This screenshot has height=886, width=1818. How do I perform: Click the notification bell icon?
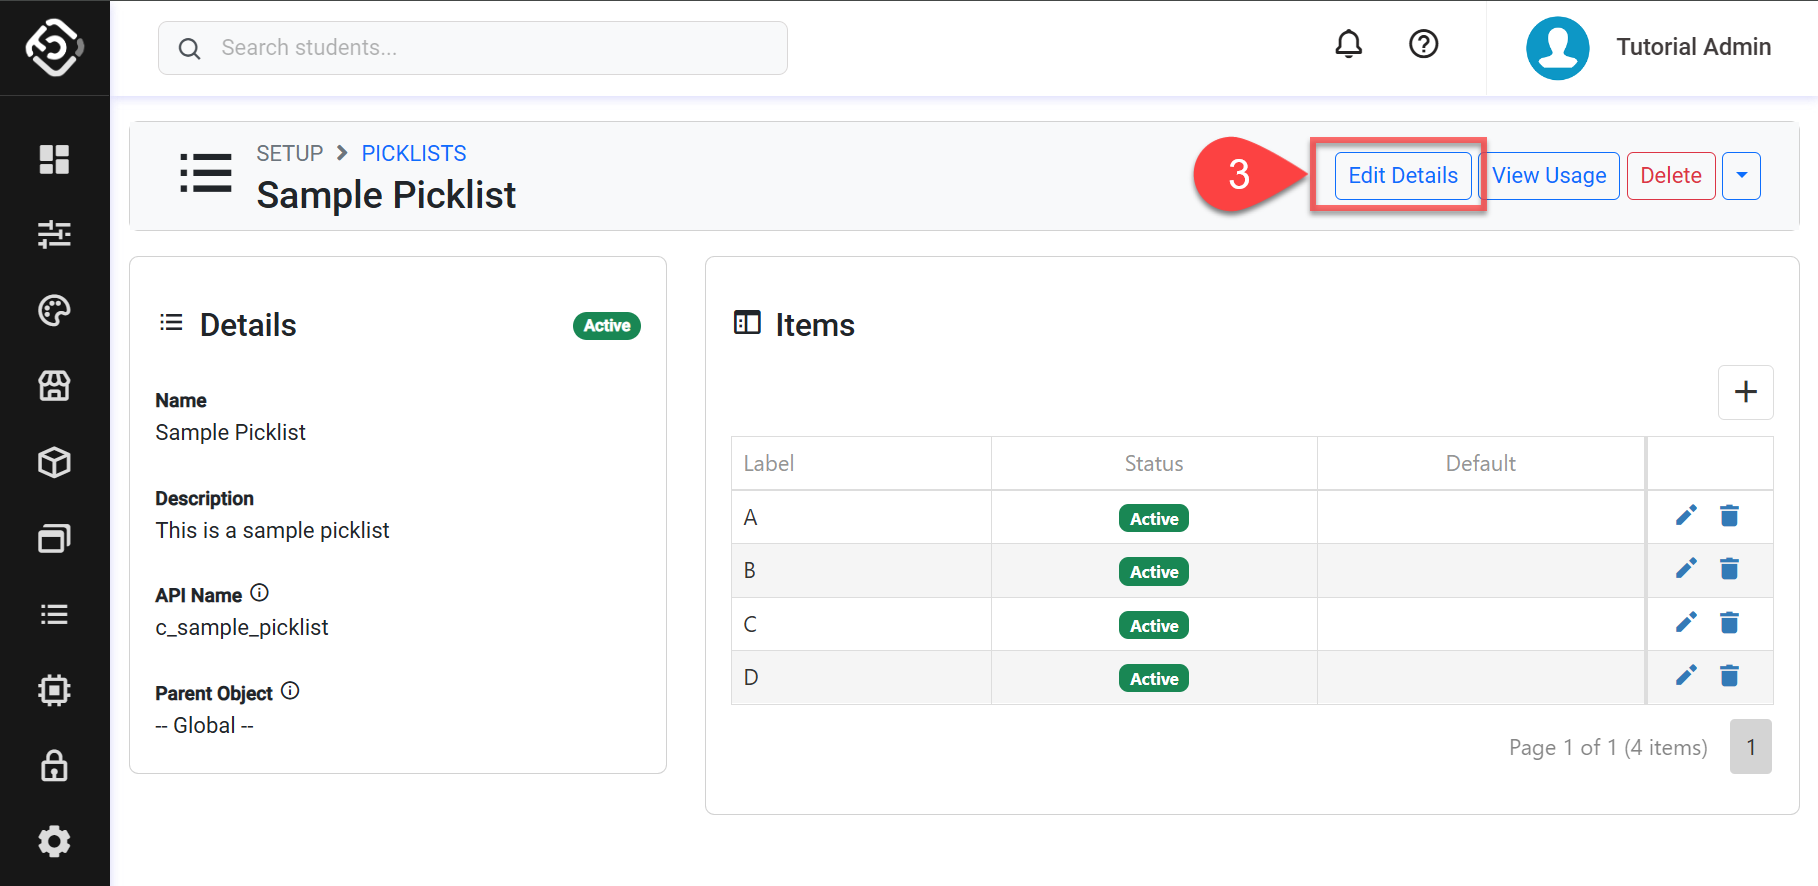pyautogui.click(x=1348, y=44)
